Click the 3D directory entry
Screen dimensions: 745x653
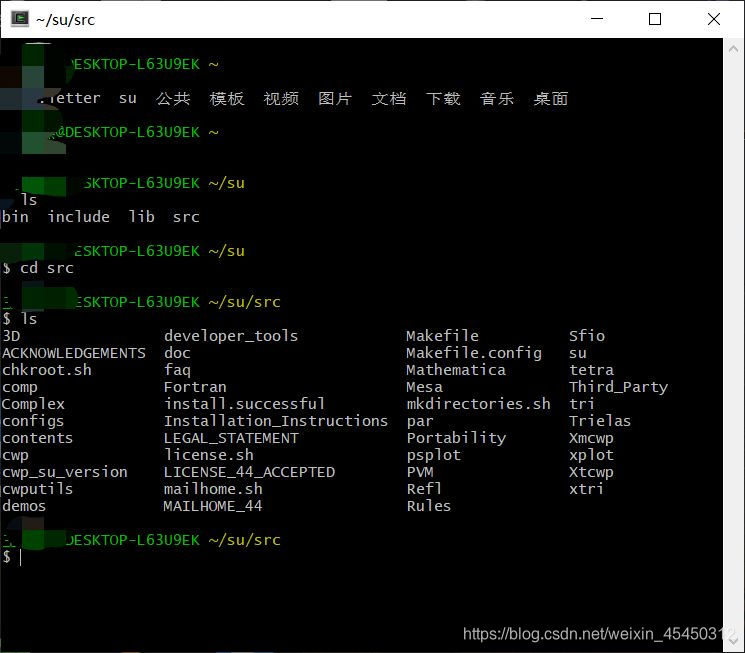coord(11,336)
